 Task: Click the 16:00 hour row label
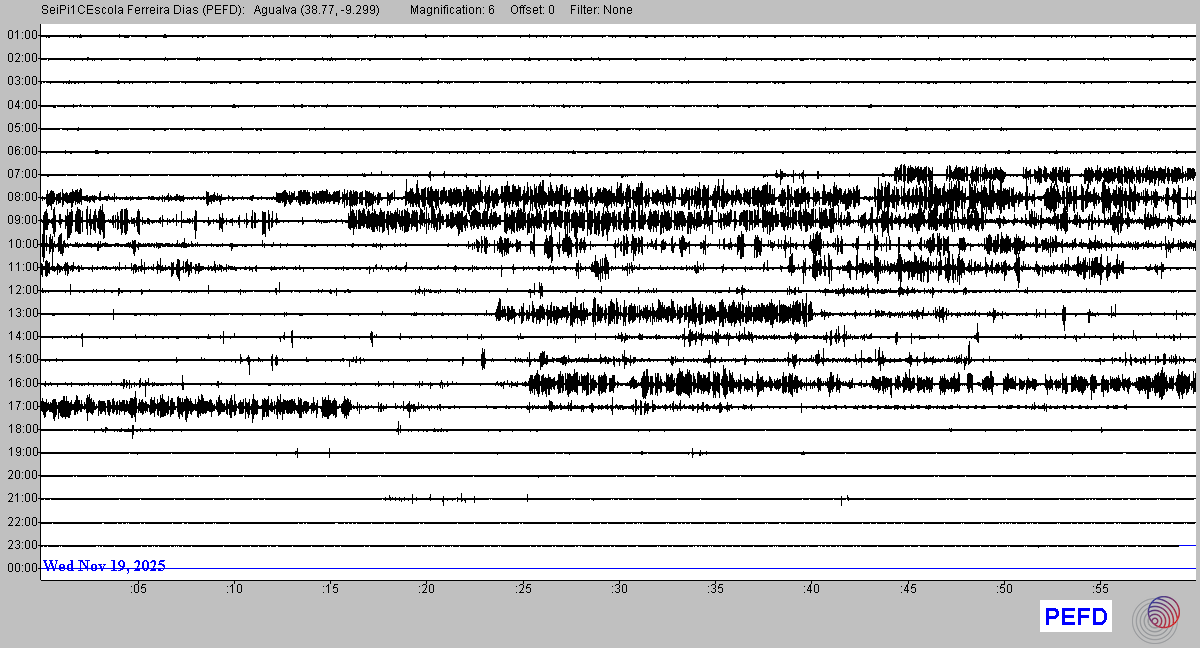pos(21,383)
